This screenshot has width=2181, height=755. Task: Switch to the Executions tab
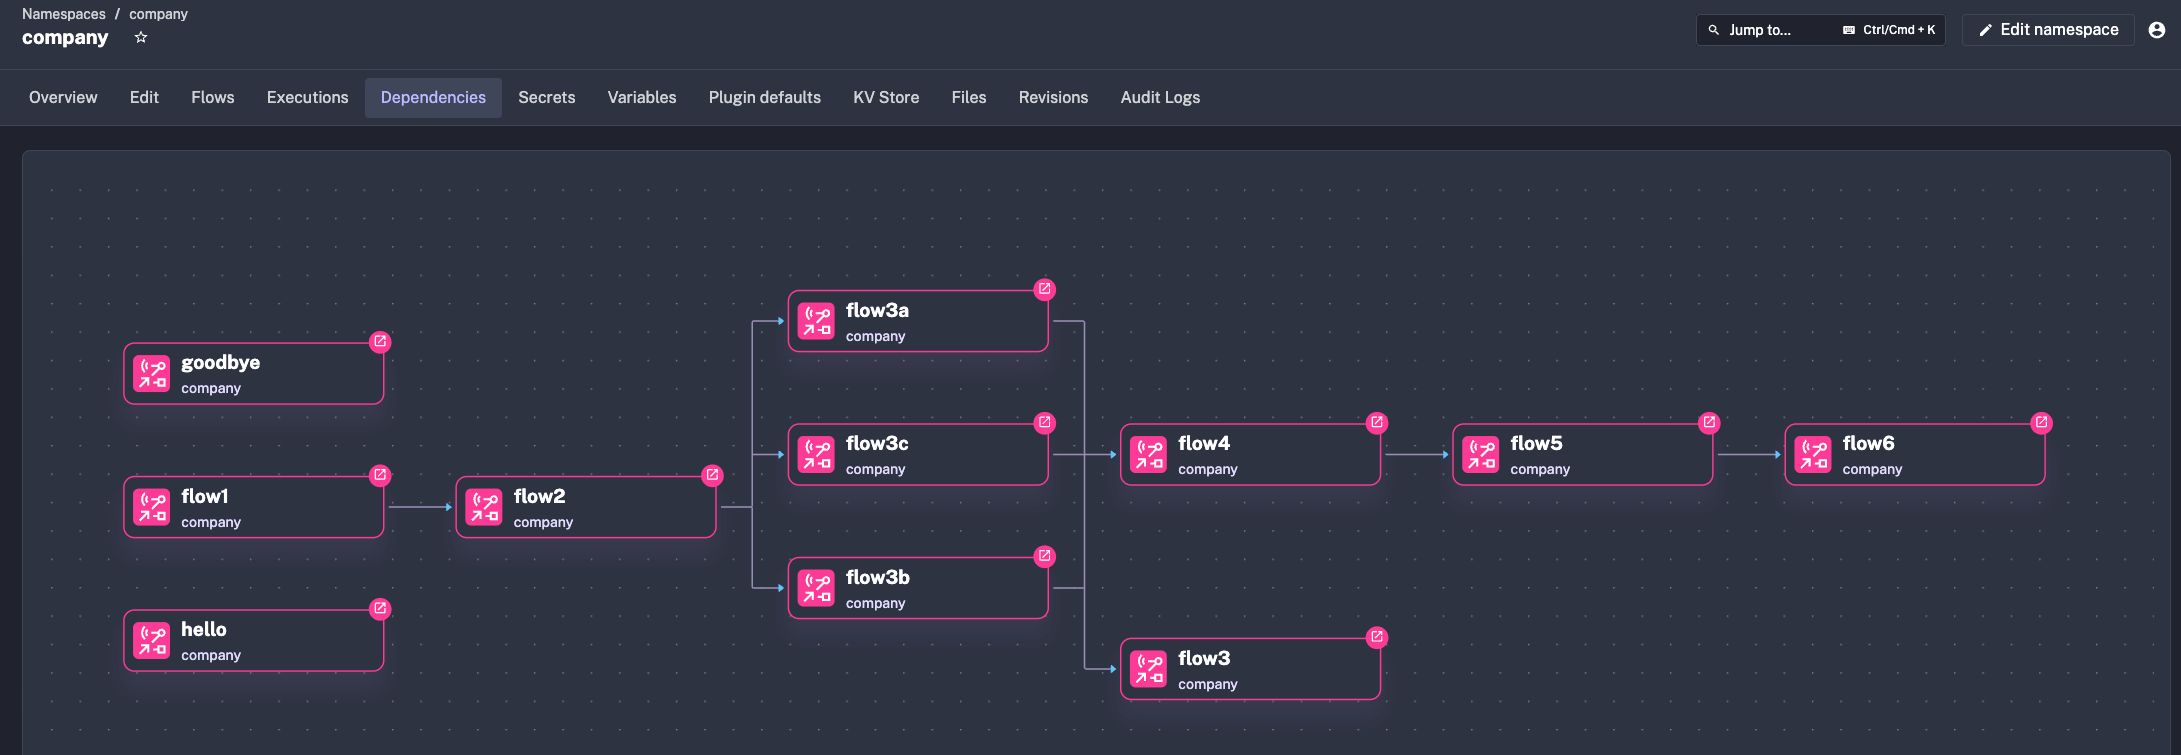[307, 98]
